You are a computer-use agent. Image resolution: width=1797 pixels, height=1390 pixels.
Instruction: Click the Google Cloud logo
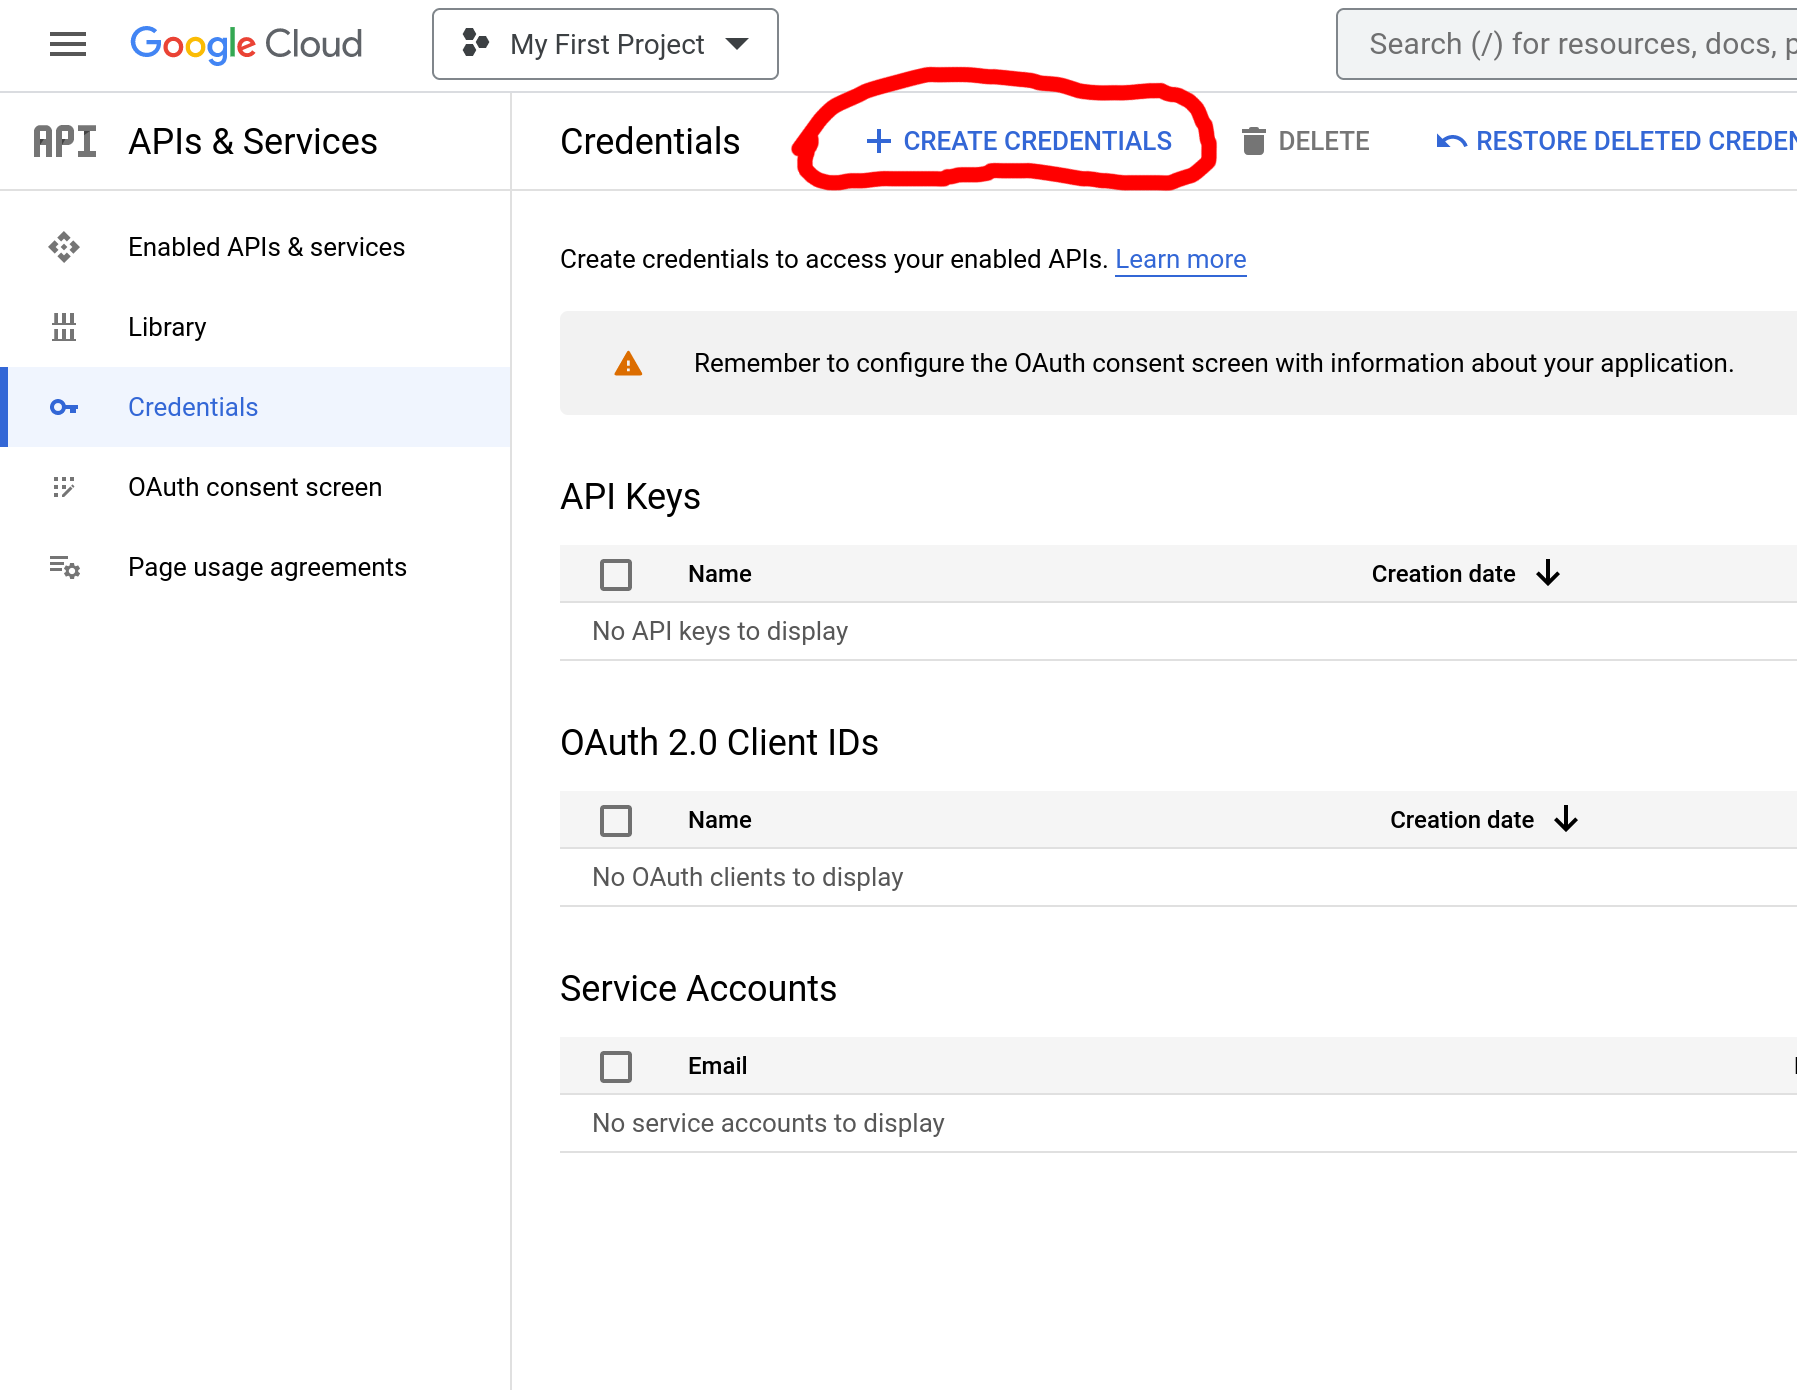(x=246, y=44)
